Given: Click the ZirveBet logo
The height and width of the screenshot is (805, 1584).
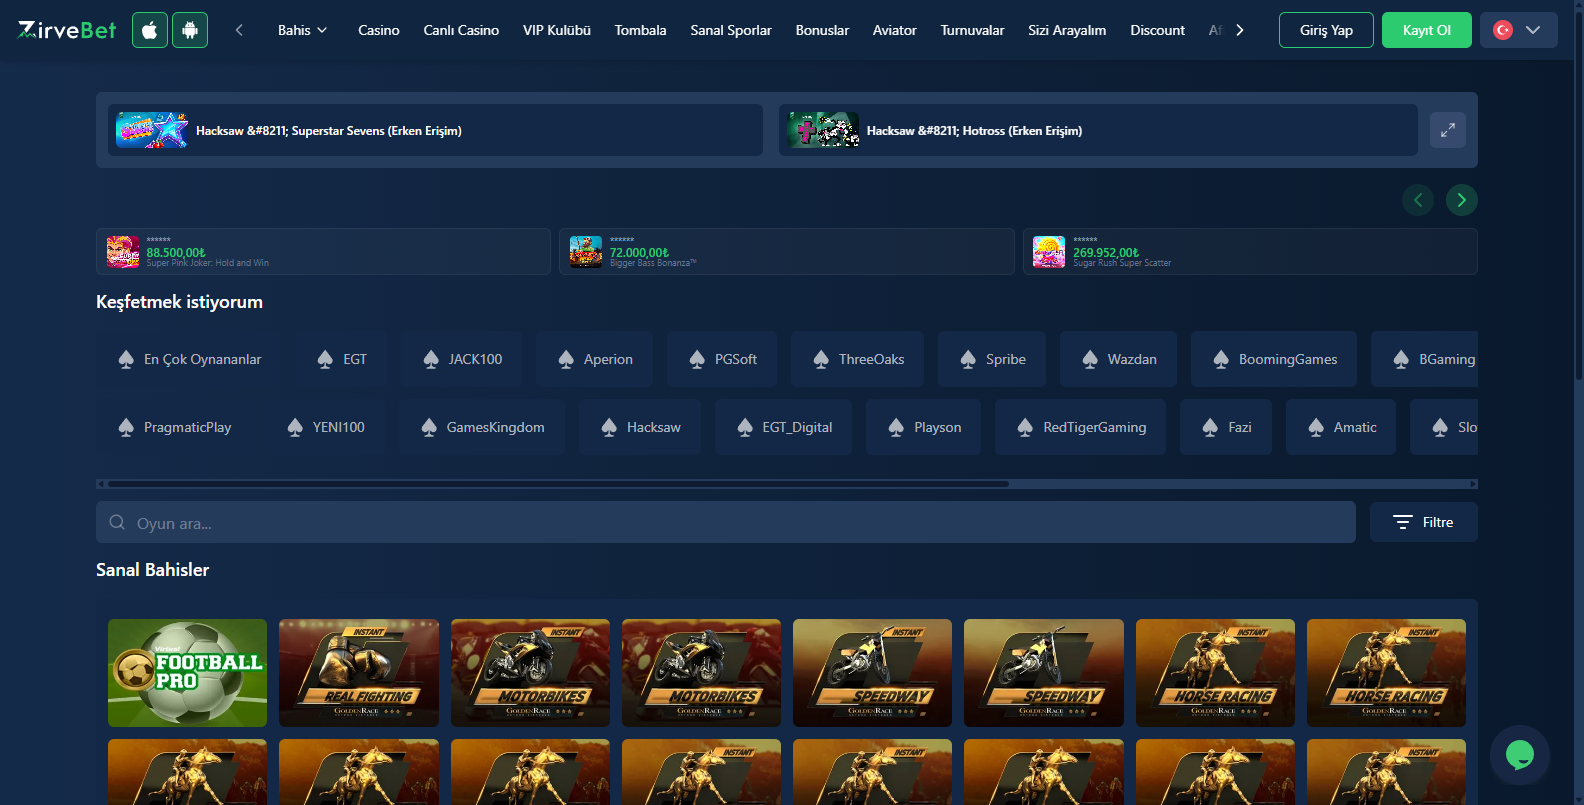Looking at the screenshot, I should [x=67, y=30].
